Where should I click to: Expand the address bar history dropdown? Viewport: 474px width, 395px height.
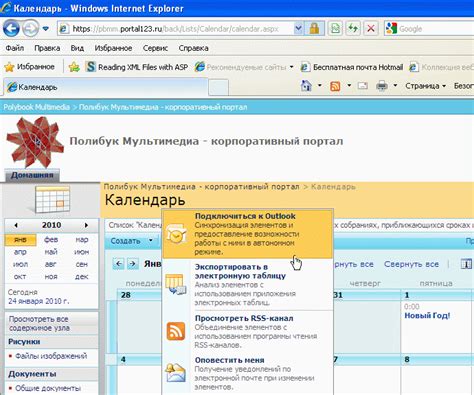coord(298,29)
